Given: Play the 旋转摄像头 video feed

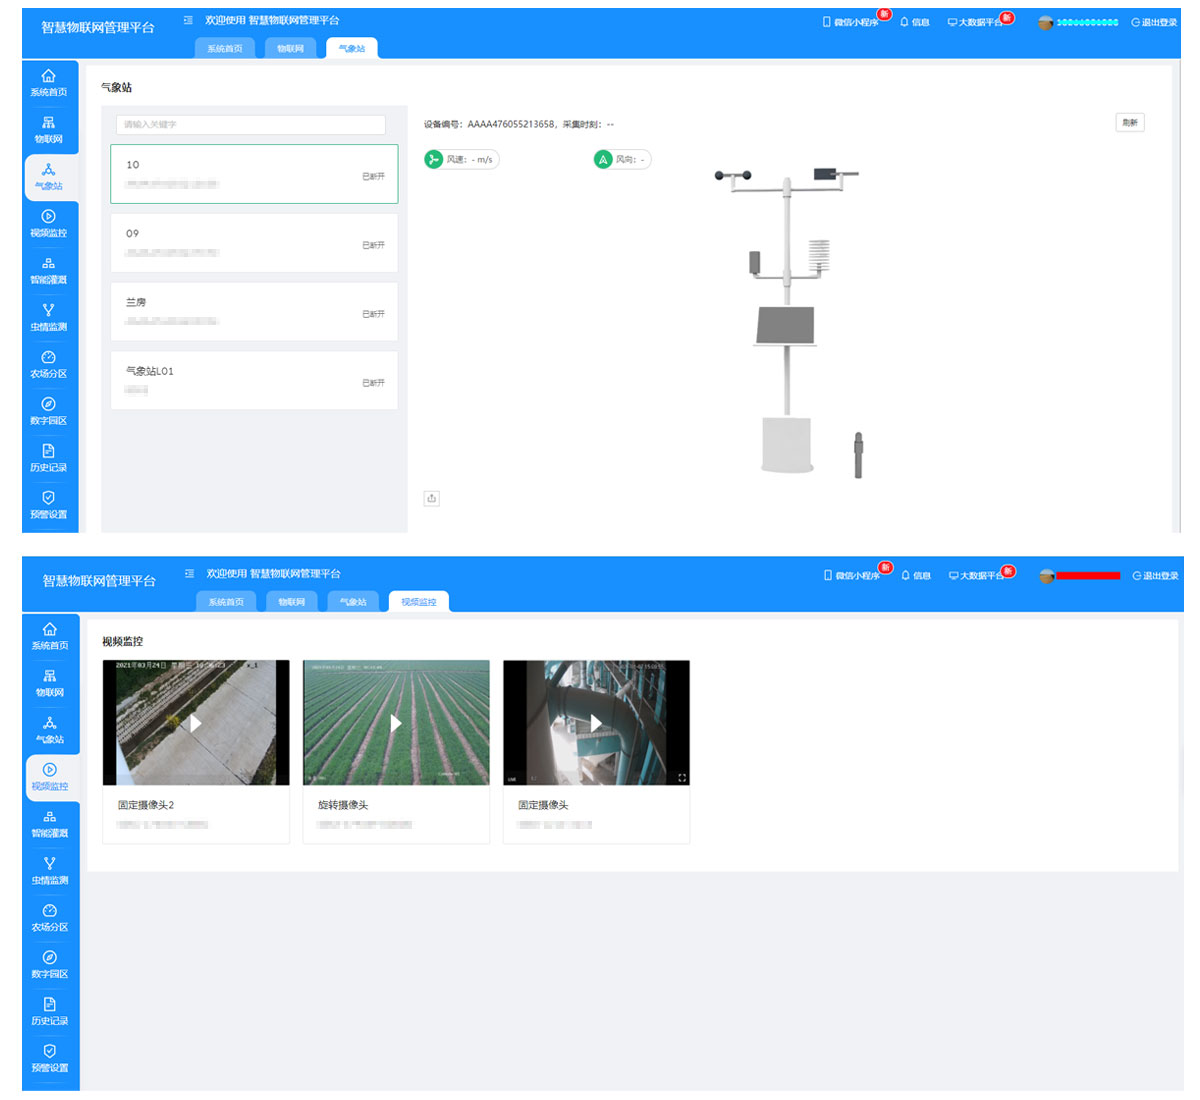Looking at the screenshot, I should click(x=396, y=722).
